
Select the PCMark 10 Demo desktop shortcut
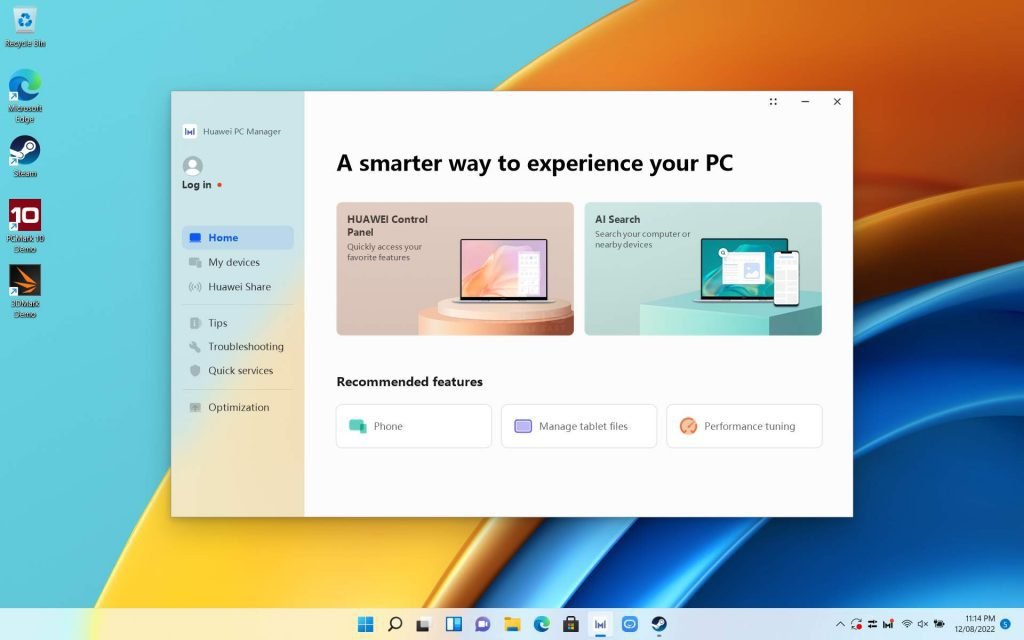[x=25, y=226]
